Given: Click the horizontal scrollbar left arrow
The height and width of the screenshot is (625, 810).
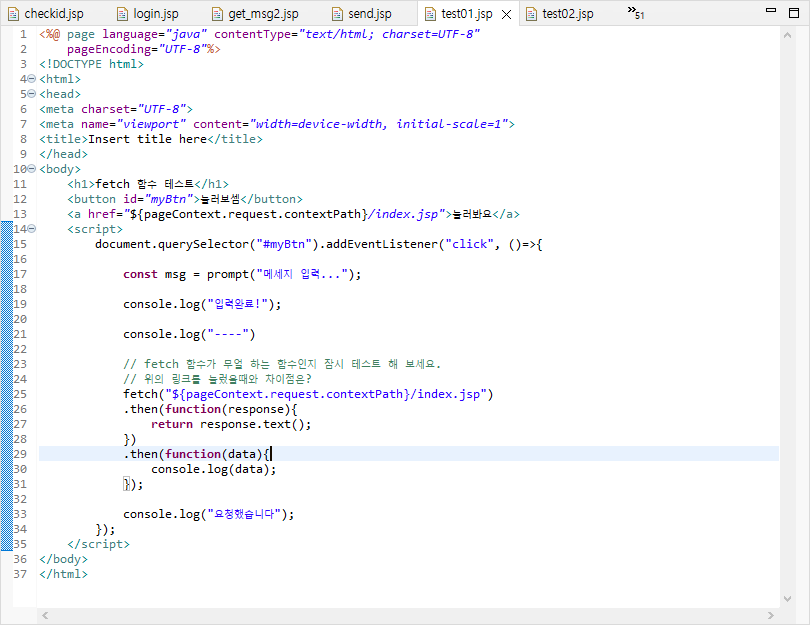Looking at the screenshot, I should pos(45,615).
